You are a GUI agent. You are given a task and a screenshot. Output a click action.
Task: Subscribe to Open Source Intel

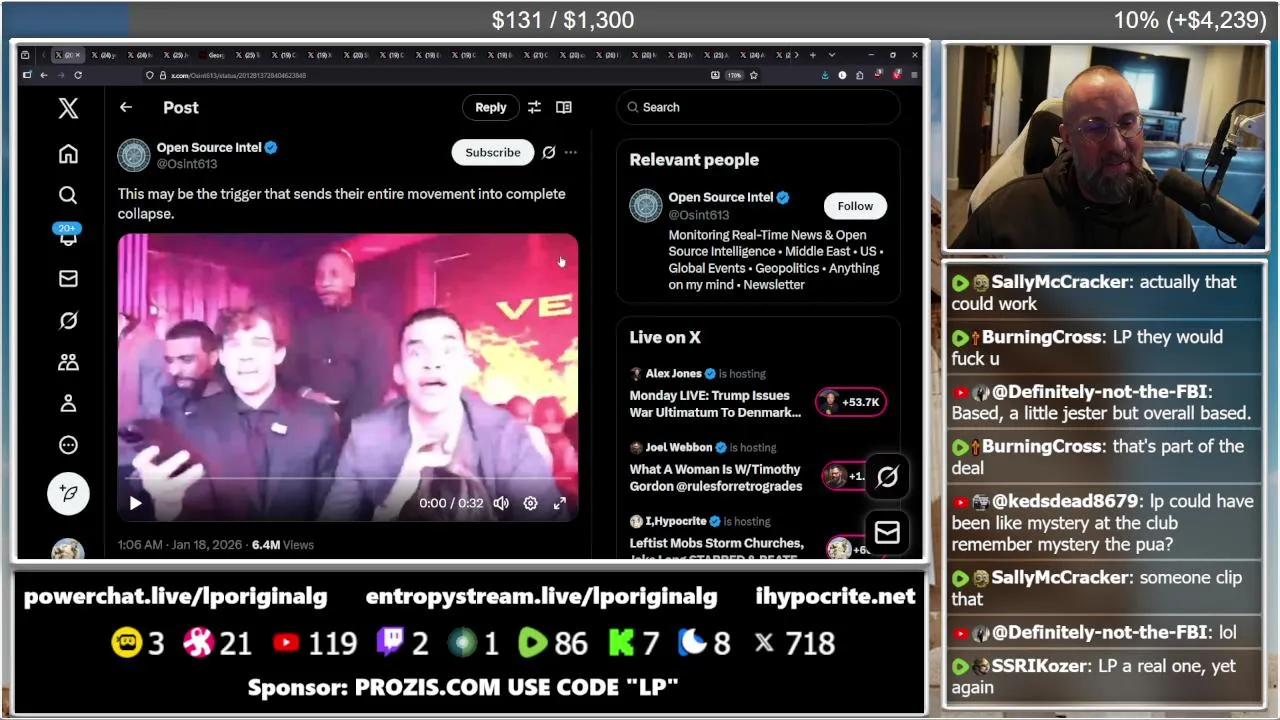(x=492, y=152)
